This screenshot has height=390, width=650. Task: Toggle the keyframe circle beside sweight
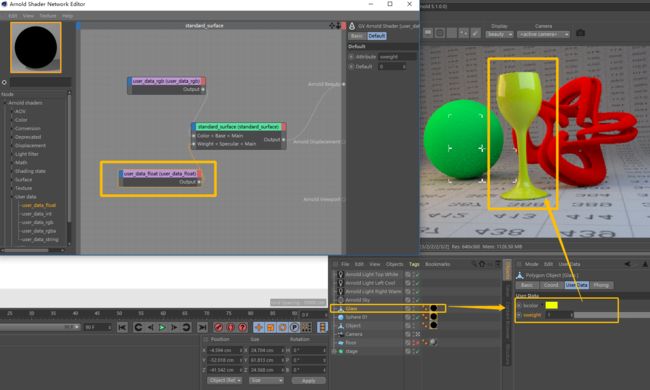tap(519, 315)
